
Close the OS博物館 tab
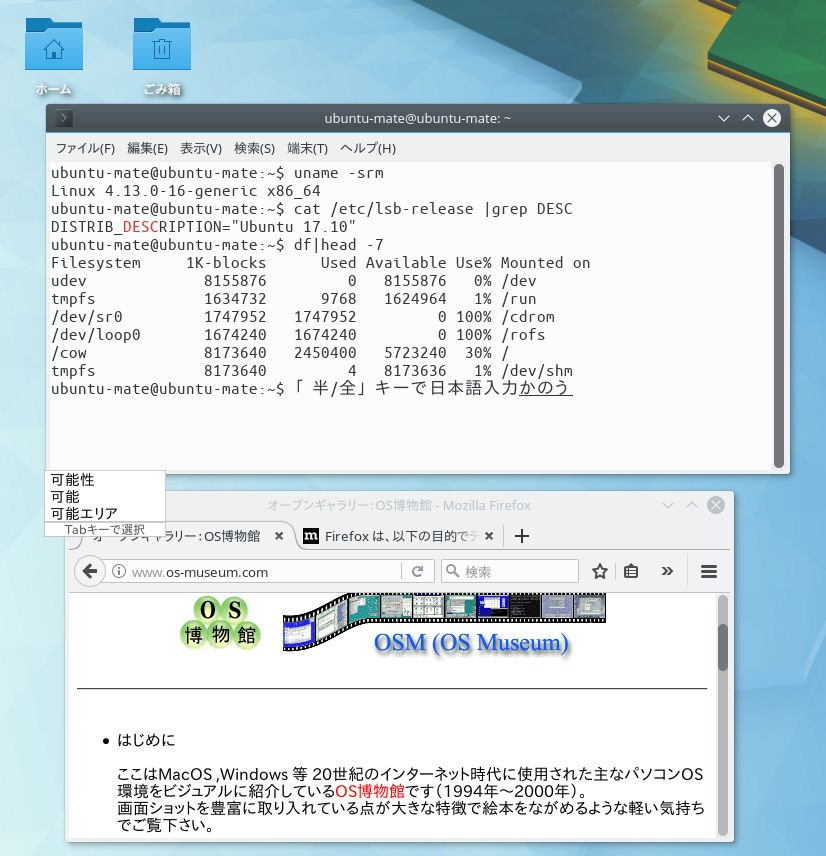(279, 536)
